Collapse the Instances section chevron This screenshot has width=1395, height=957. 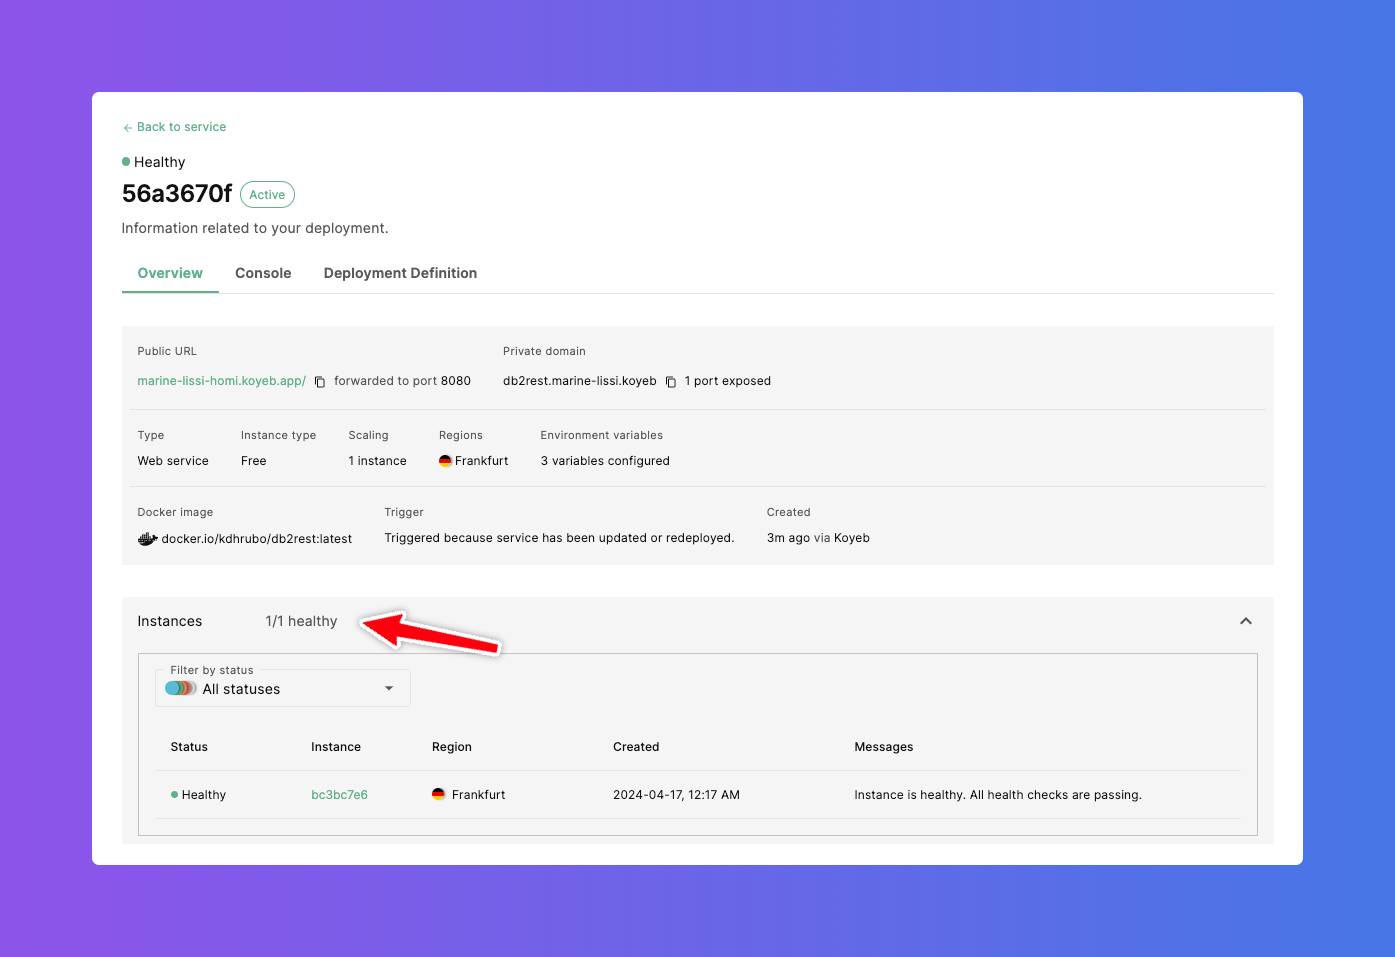tap(1246, 621)
